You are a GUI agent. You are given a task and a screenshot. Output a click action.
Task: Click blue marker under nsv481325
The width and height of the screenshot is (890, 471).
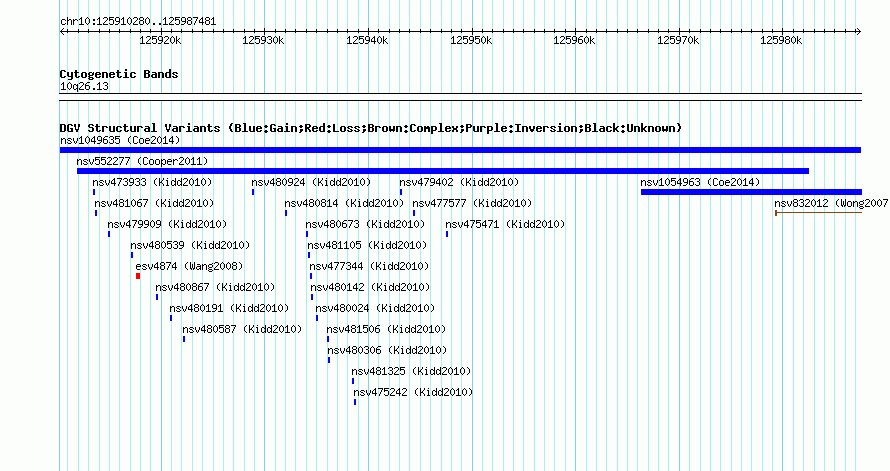click(352, 381)
